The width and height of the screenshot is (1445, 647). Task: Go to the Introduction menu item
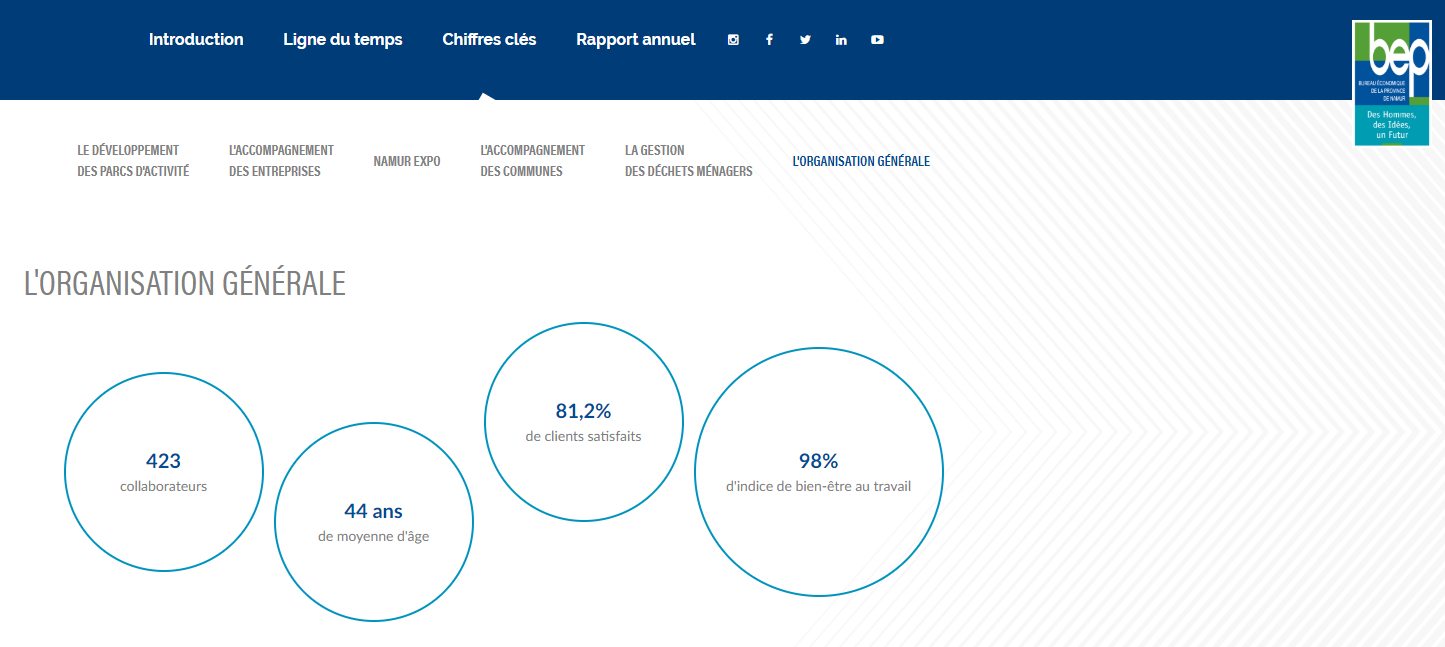196,40
